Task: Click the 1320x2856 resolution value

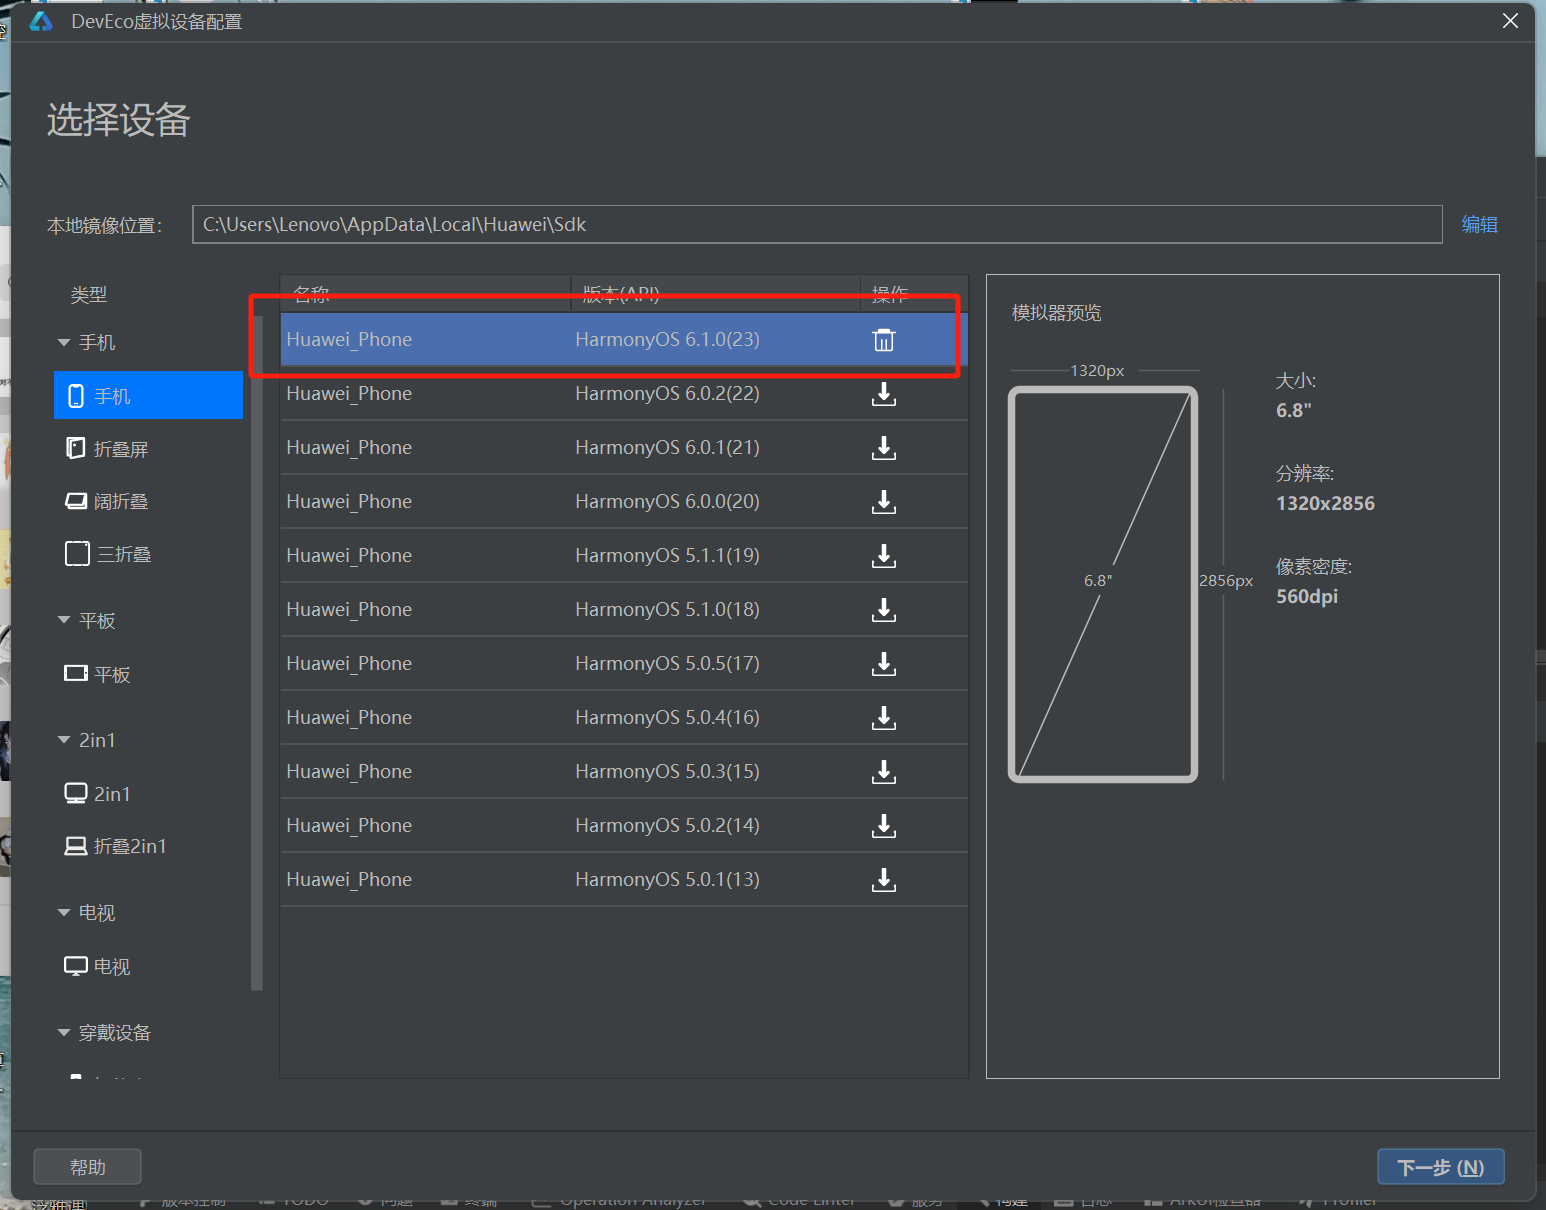Action: pyautogui.click(x=1325, y=503)
